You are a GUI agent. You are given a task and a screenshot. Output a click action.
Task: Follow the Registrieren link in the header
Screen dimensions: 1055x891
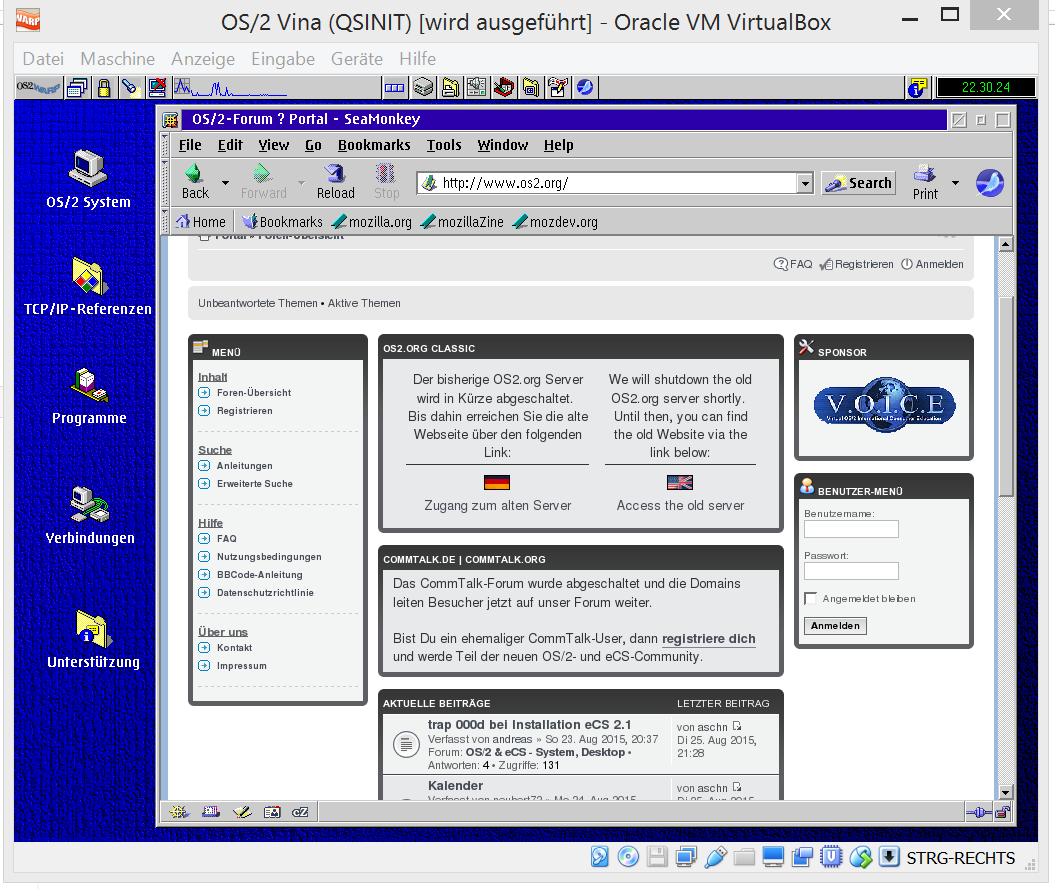pyautogui.click(x=857, y=264)
